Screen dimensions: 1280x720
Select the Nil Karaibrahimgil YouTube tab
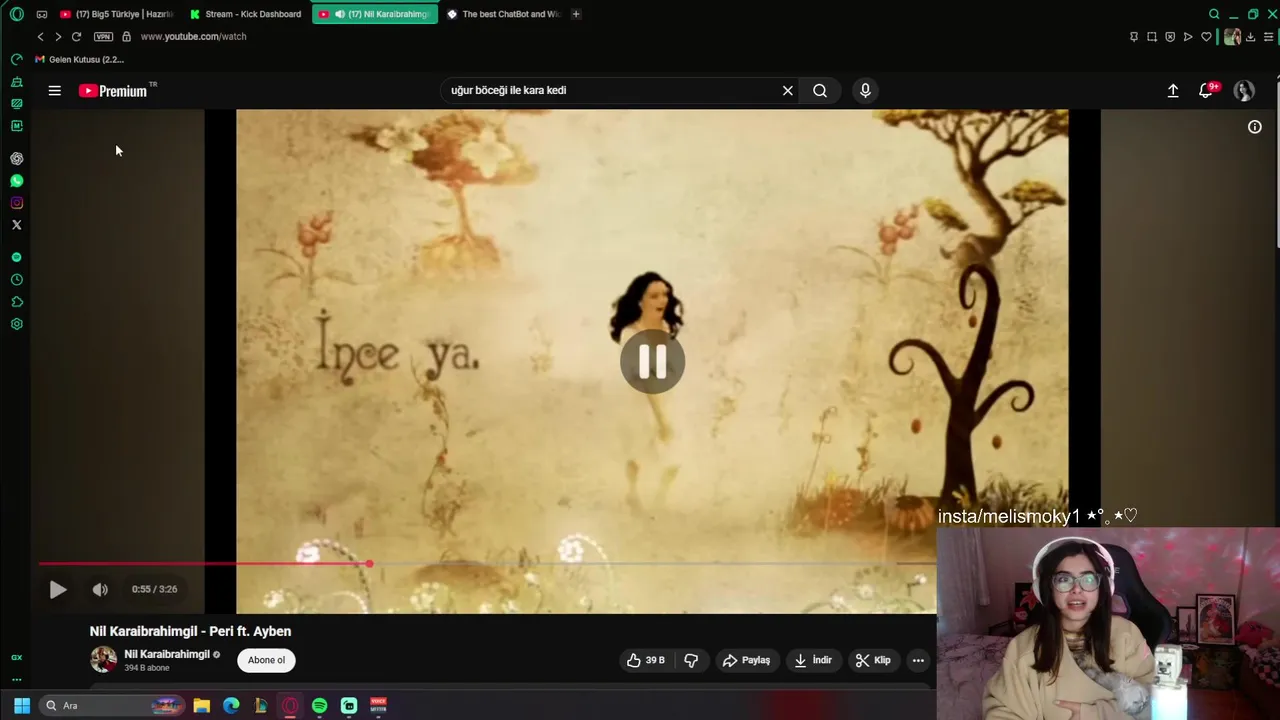pos(375,14)
